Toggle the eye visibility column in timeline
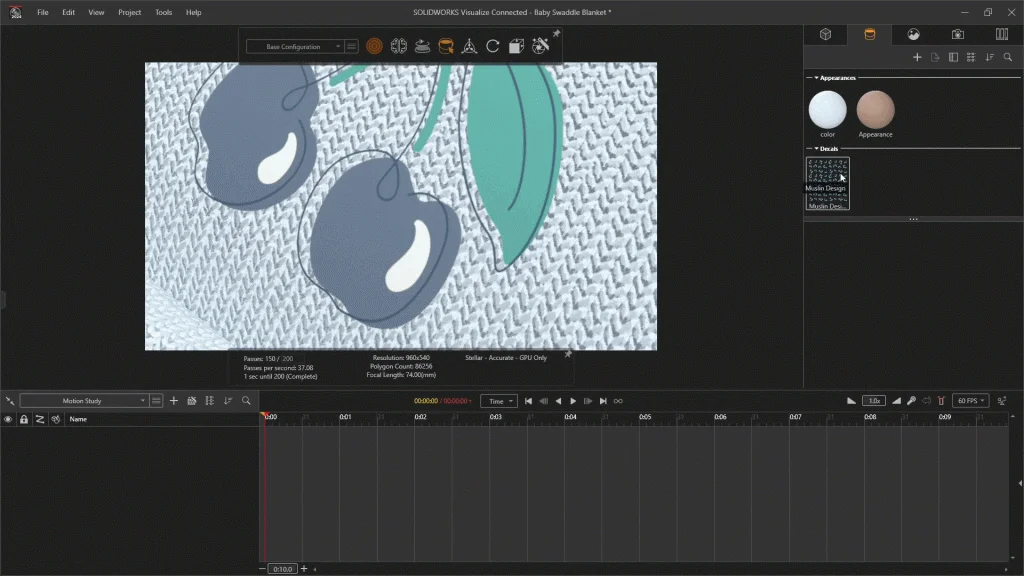1024x576 pixels. 8,419
